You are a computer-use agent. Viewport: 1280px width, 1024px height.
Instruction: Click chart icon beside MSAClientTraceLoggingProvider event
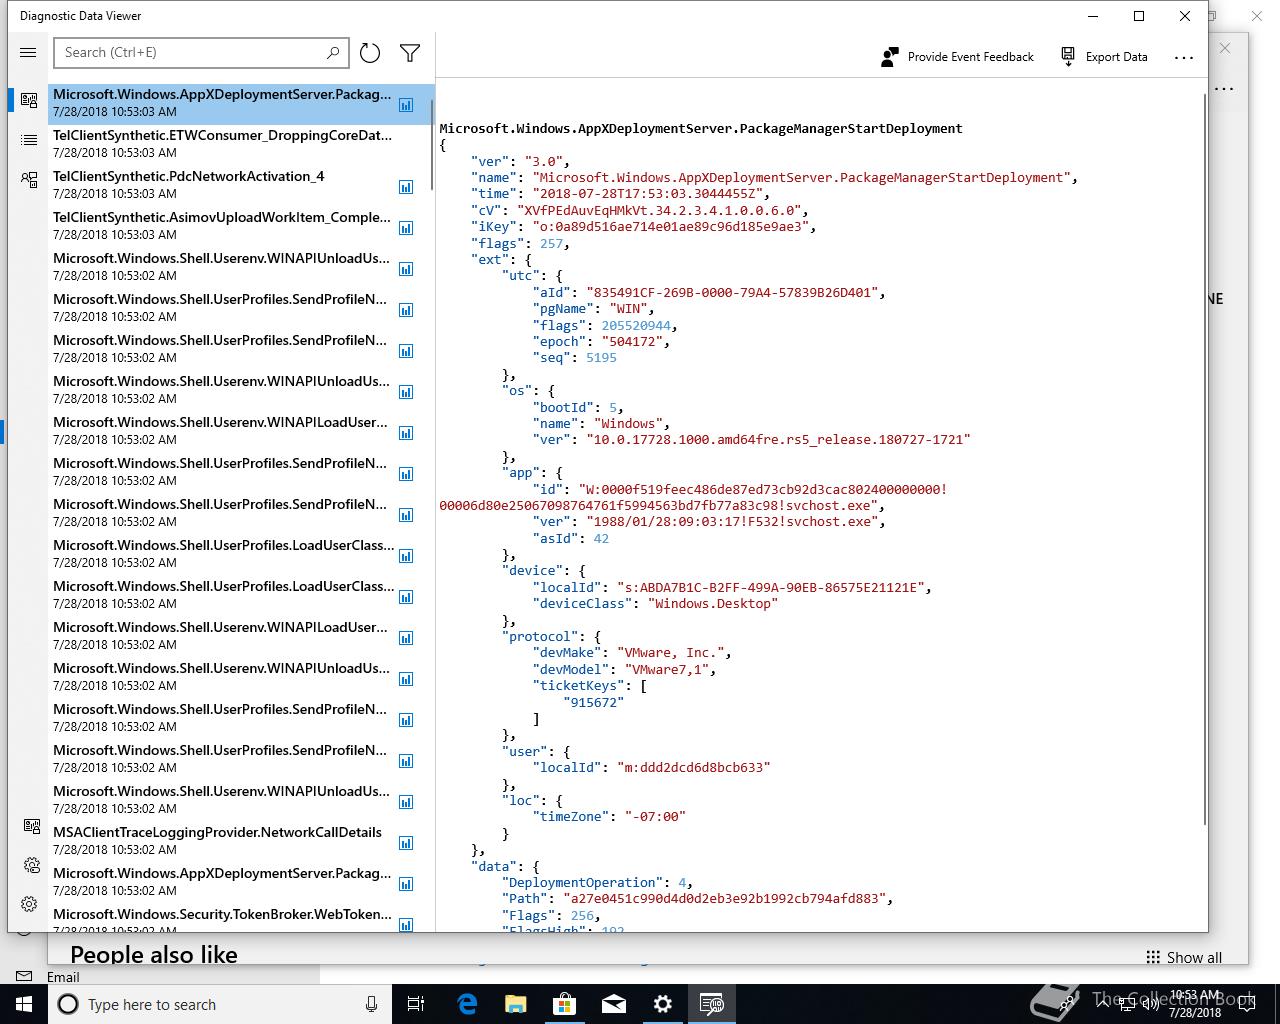(x=406, y=842)
